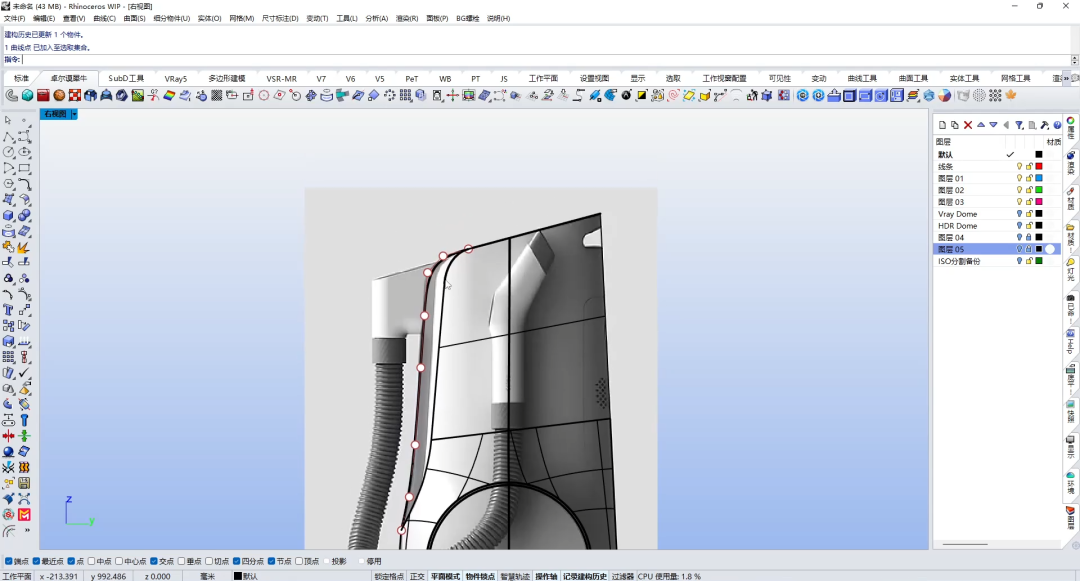Enable 中点 midpoint osnap checkbox
1080x581 pixels.
pos(91,561)
